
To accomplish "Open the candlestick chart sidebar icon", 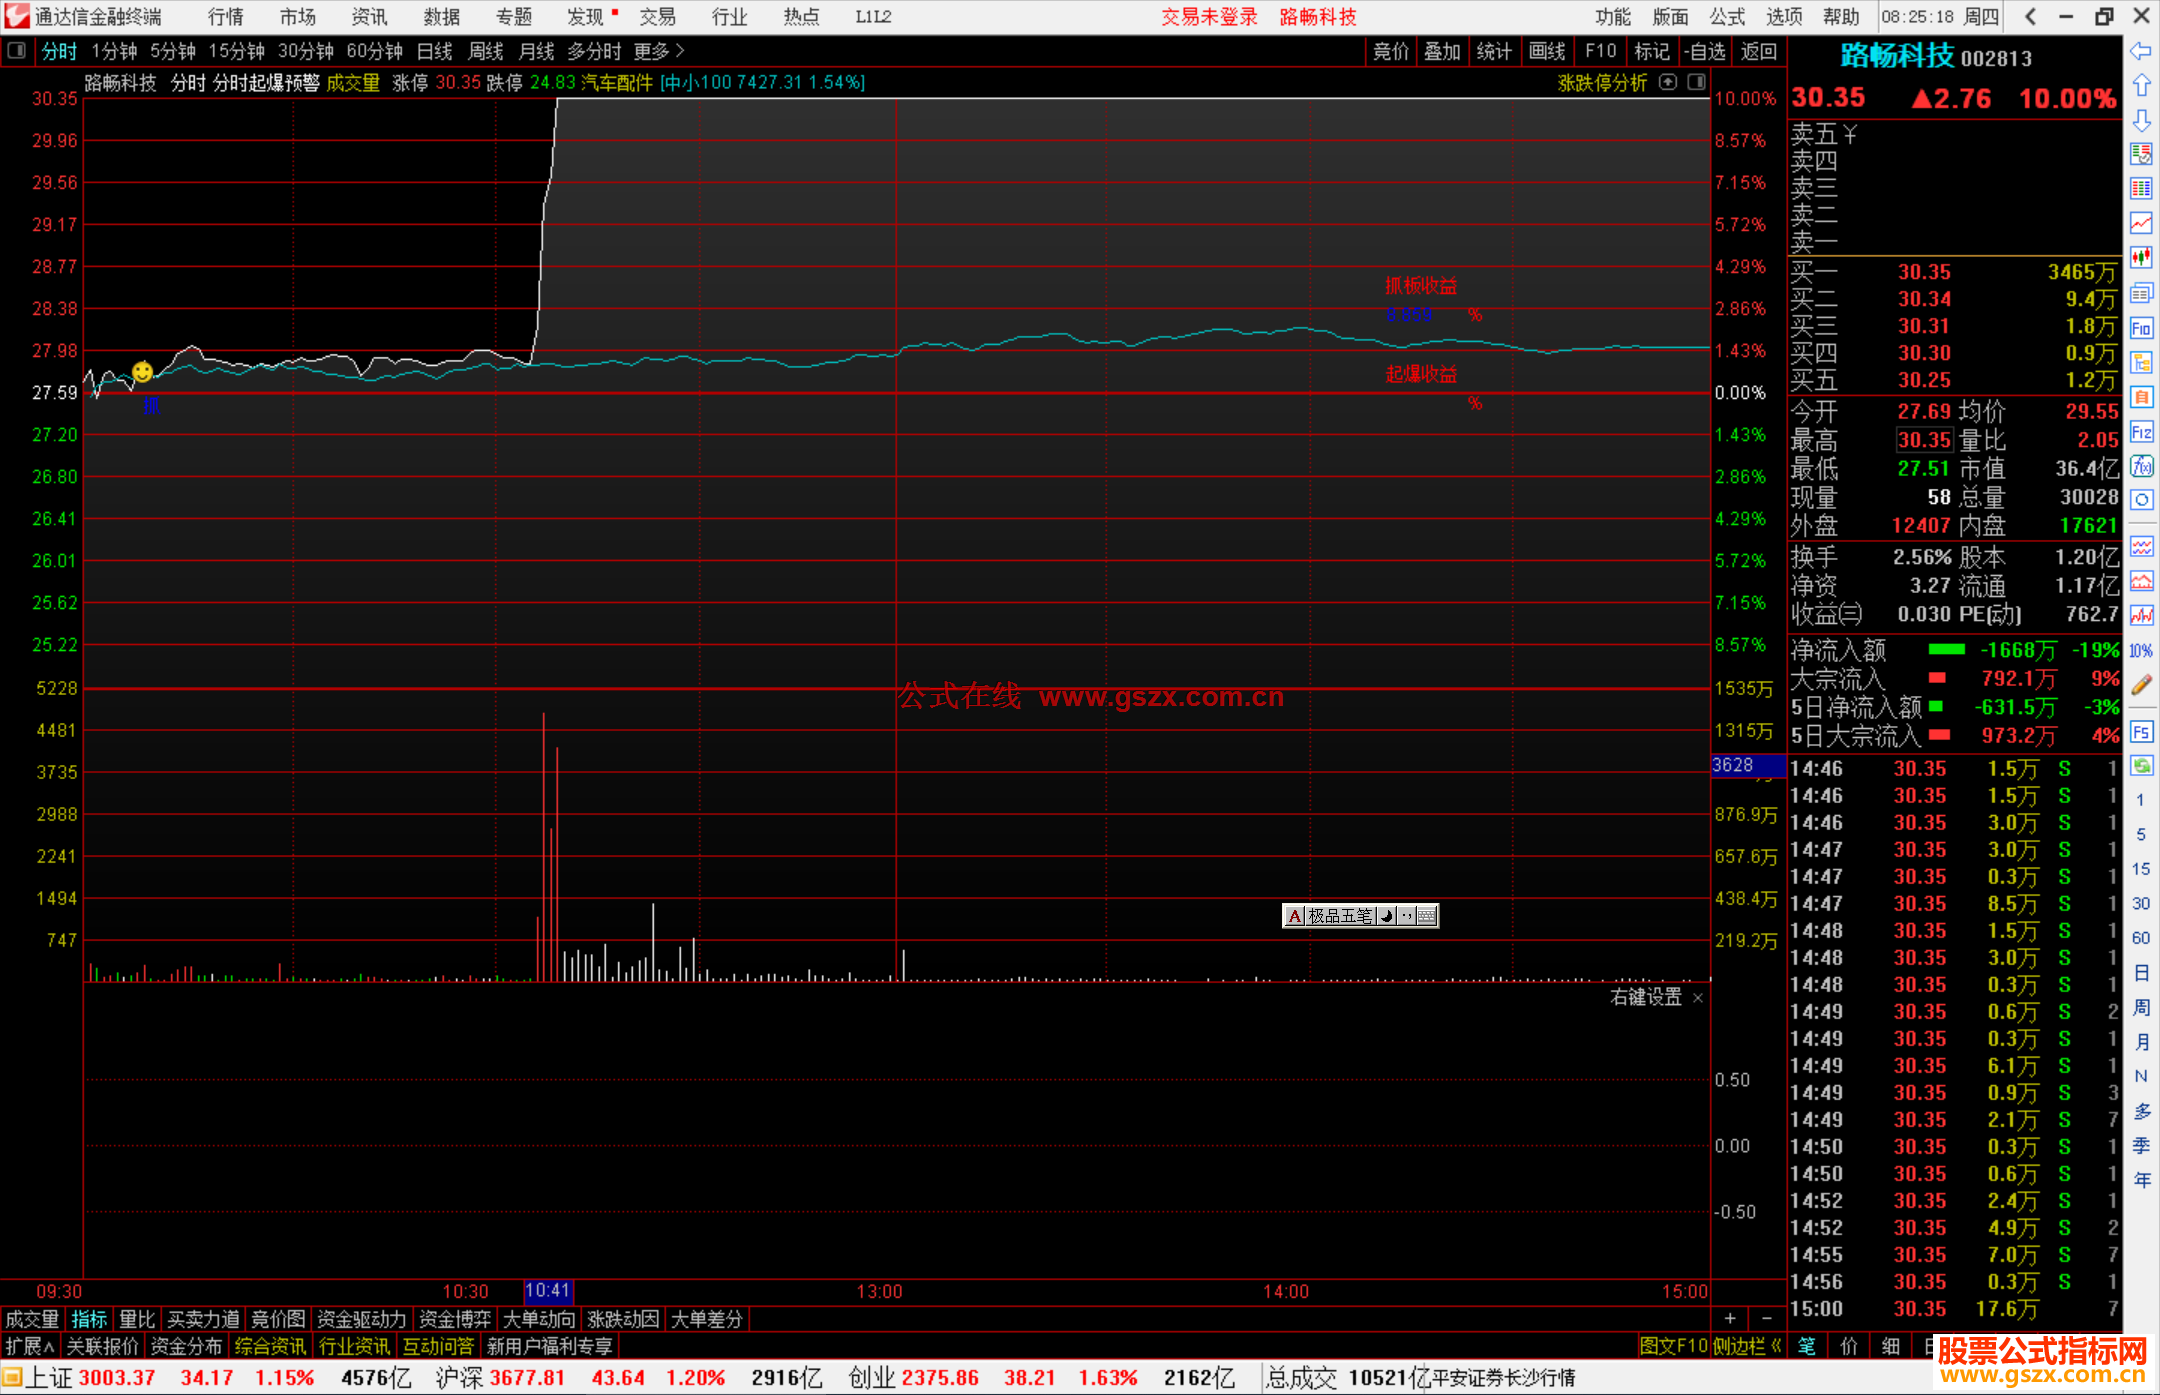I will [2141, 258].
